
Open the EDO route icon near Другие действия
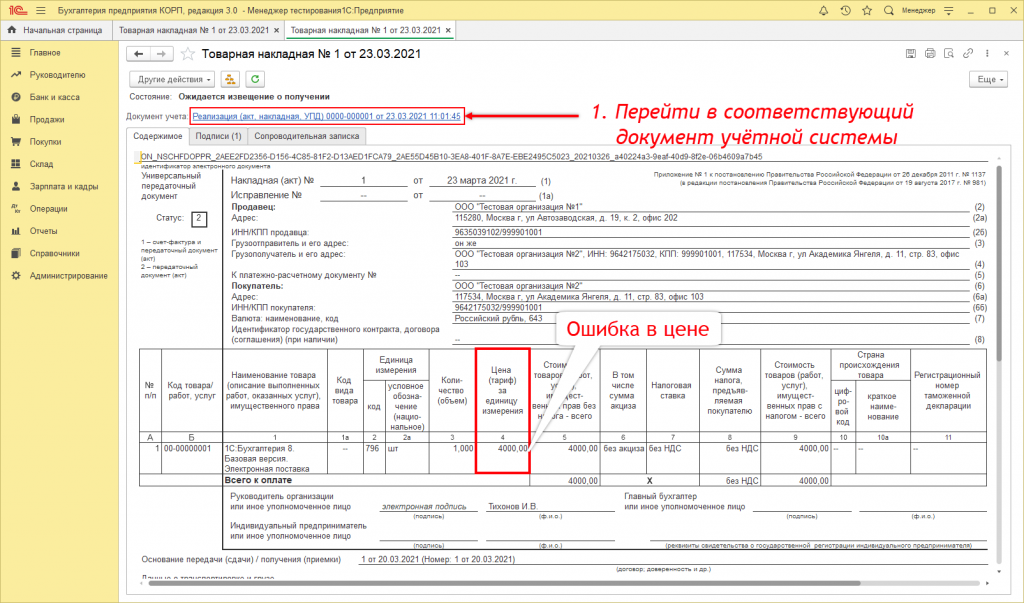point(229,79)
